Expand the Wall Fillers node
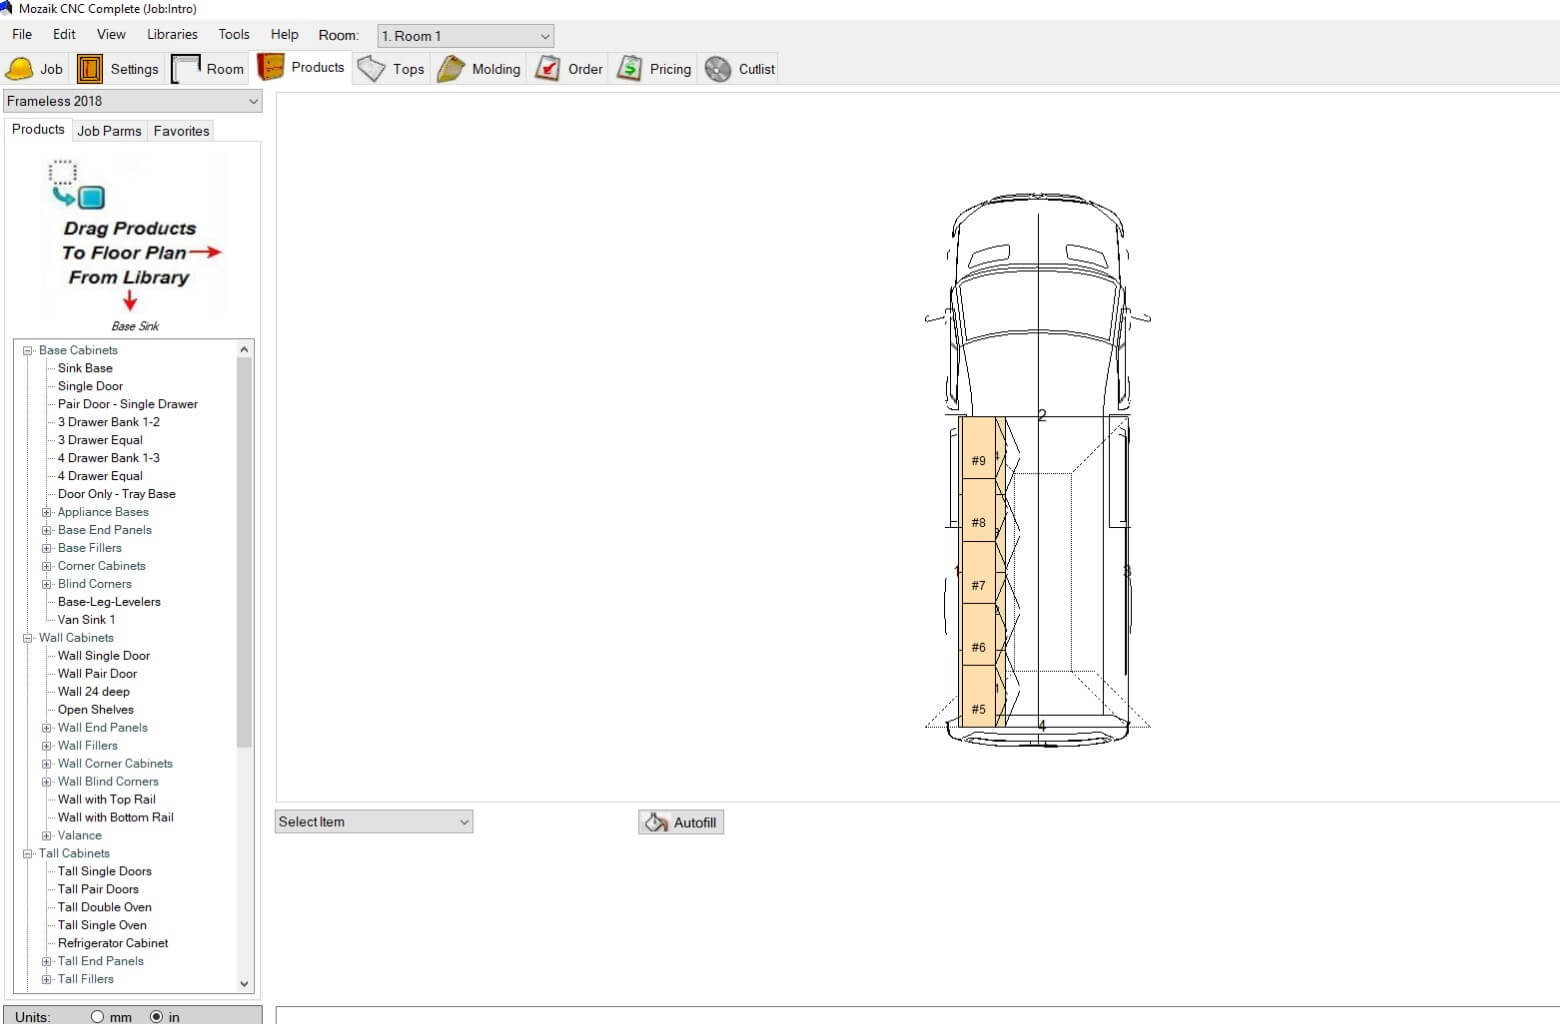 46,746
